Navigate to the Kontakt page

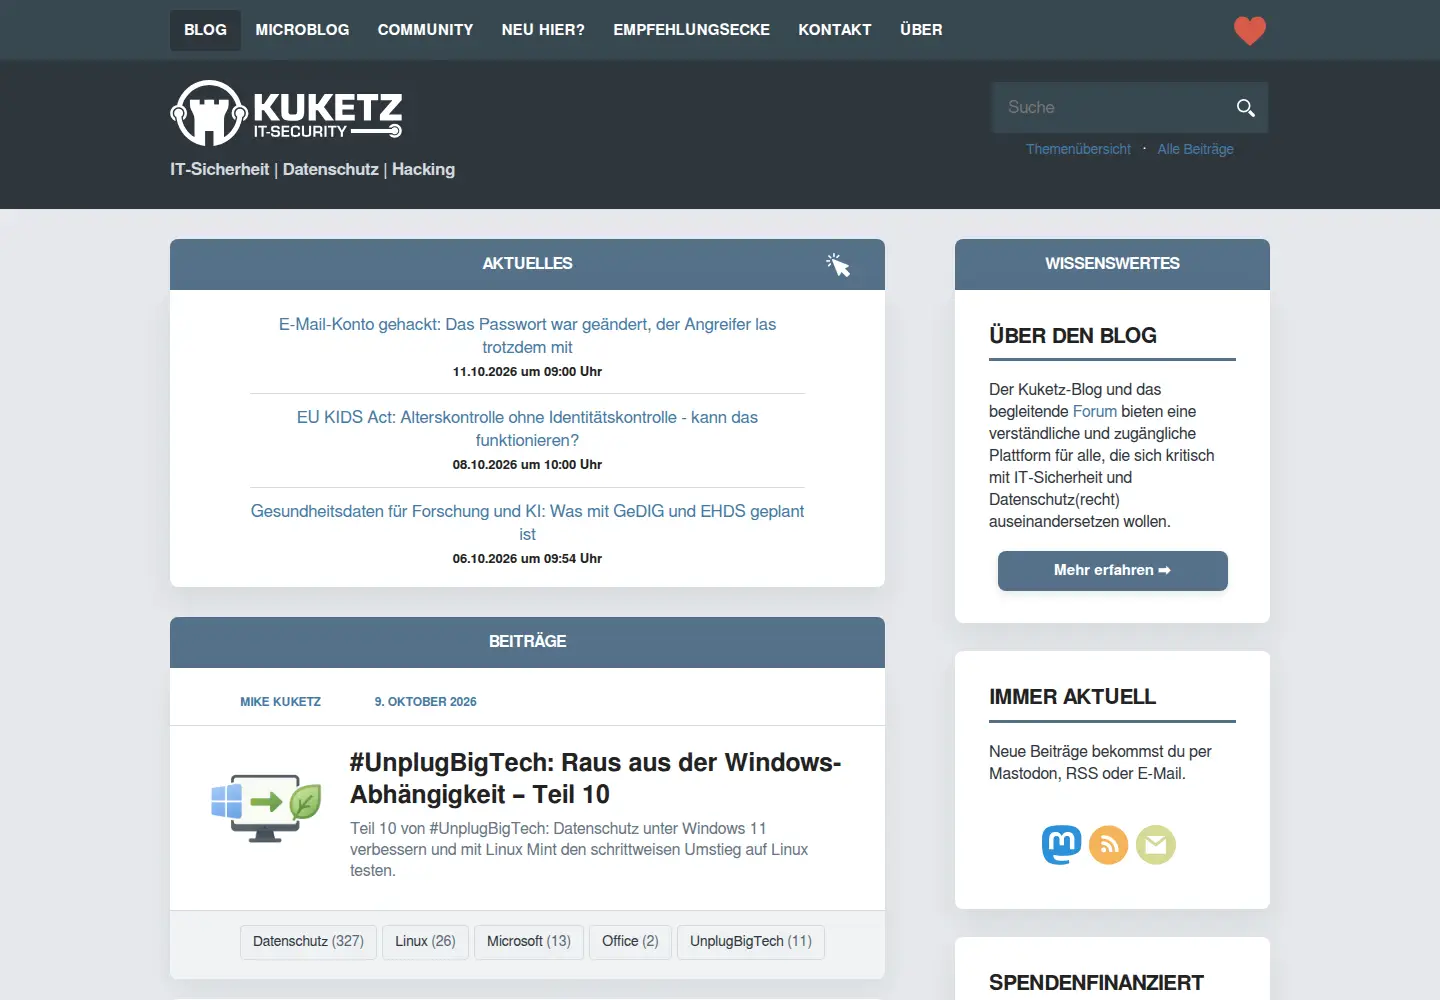(834, 30)
